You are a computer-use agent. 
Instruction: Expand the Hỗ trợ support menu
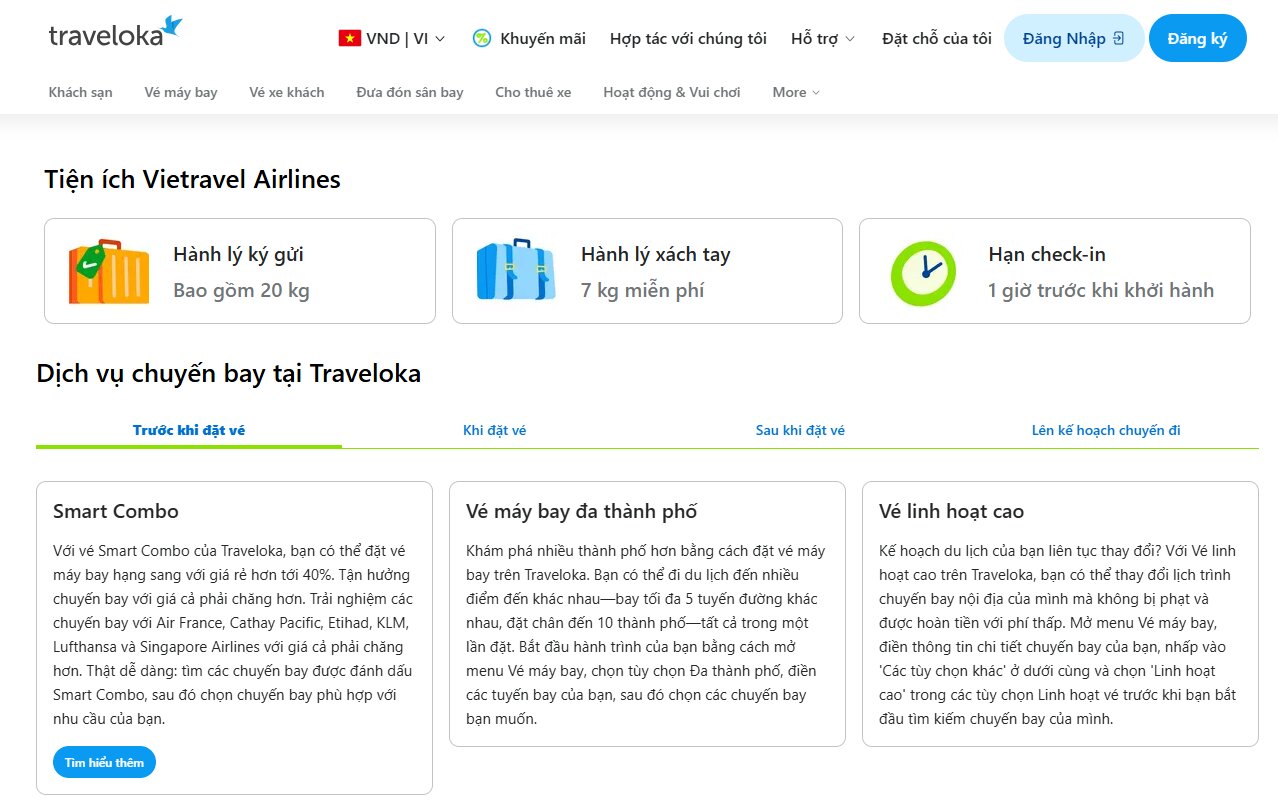click(823, 39)
